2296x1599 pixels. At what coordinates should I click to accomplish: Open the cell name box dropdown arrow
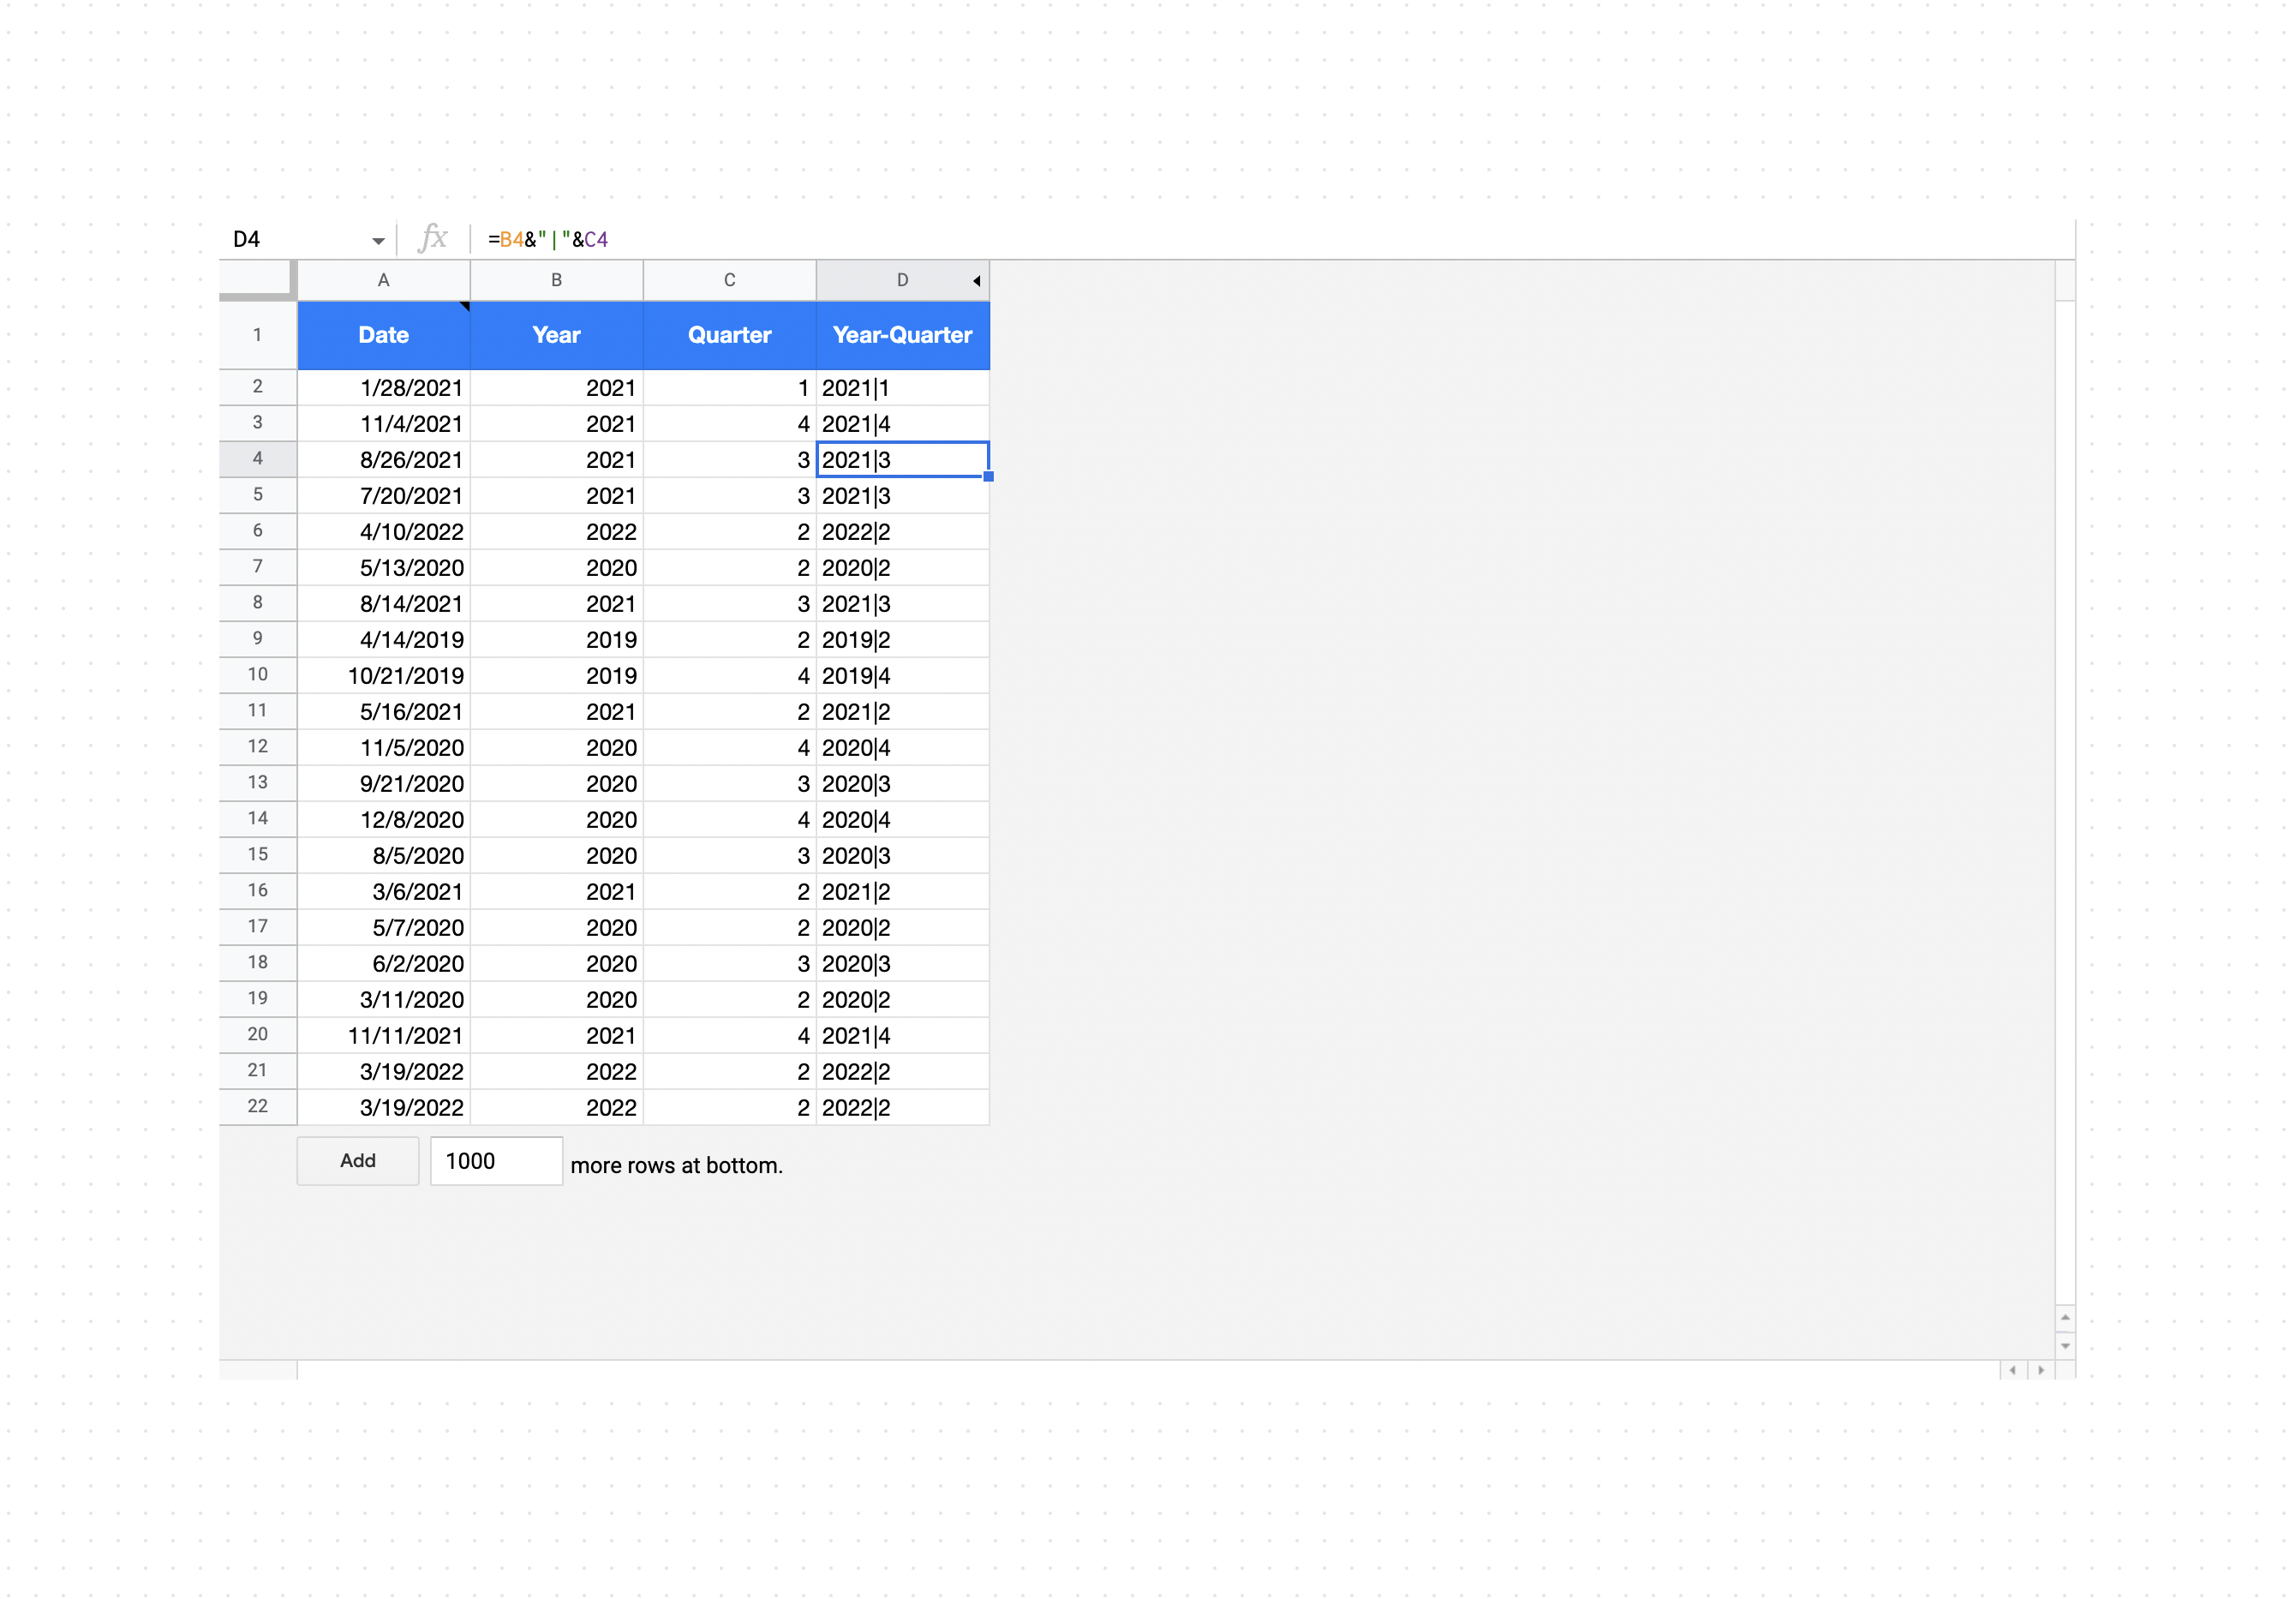pos(378,241)
